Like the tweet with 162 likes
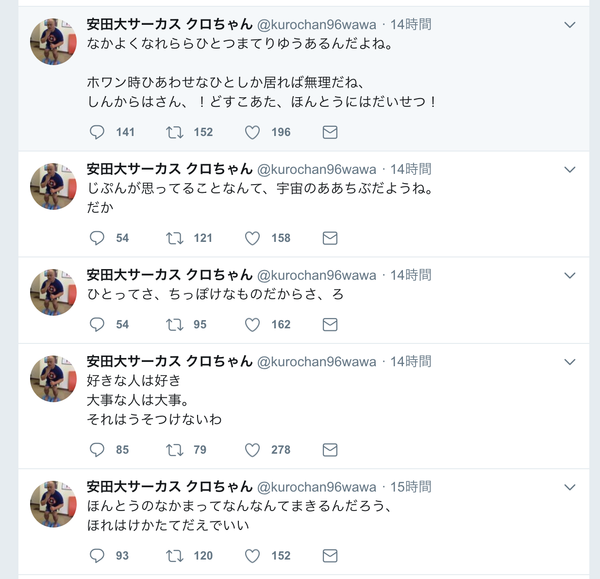 pos(253,324)
